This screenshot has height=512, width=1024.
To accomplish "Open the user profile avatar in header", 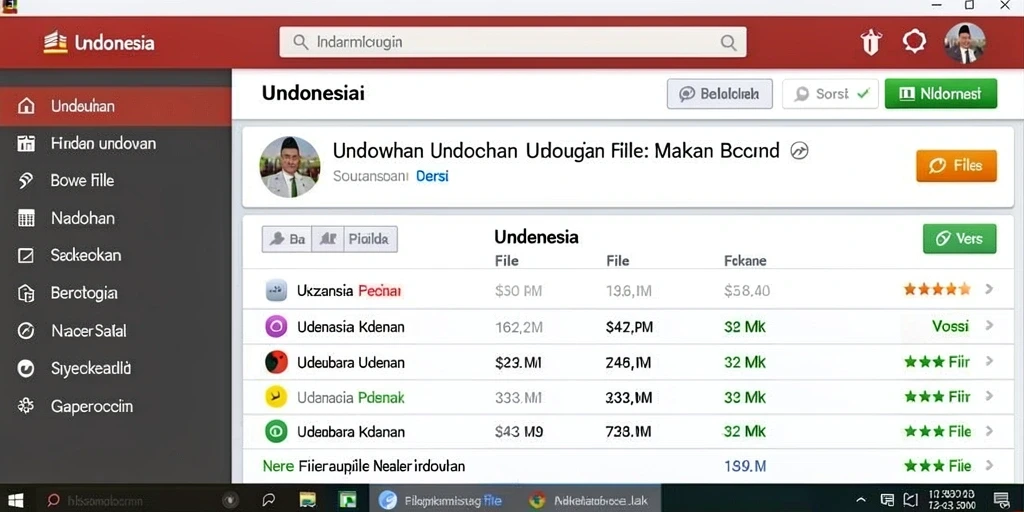I will click(x=965, y=43).
